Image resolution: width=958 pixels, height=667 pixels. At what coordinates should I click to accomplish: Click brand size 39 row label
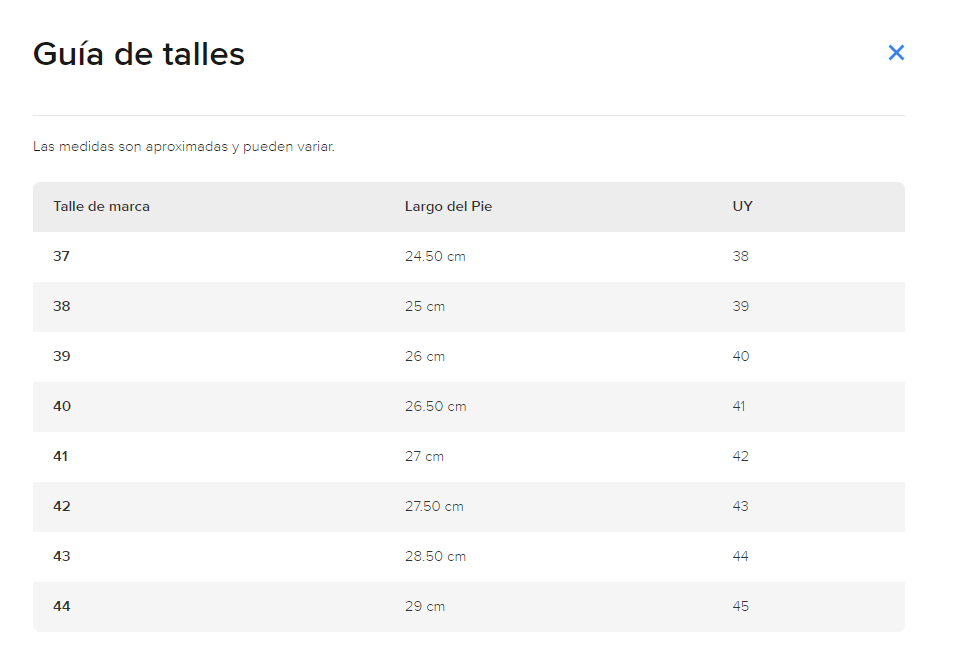coord(62,357)
